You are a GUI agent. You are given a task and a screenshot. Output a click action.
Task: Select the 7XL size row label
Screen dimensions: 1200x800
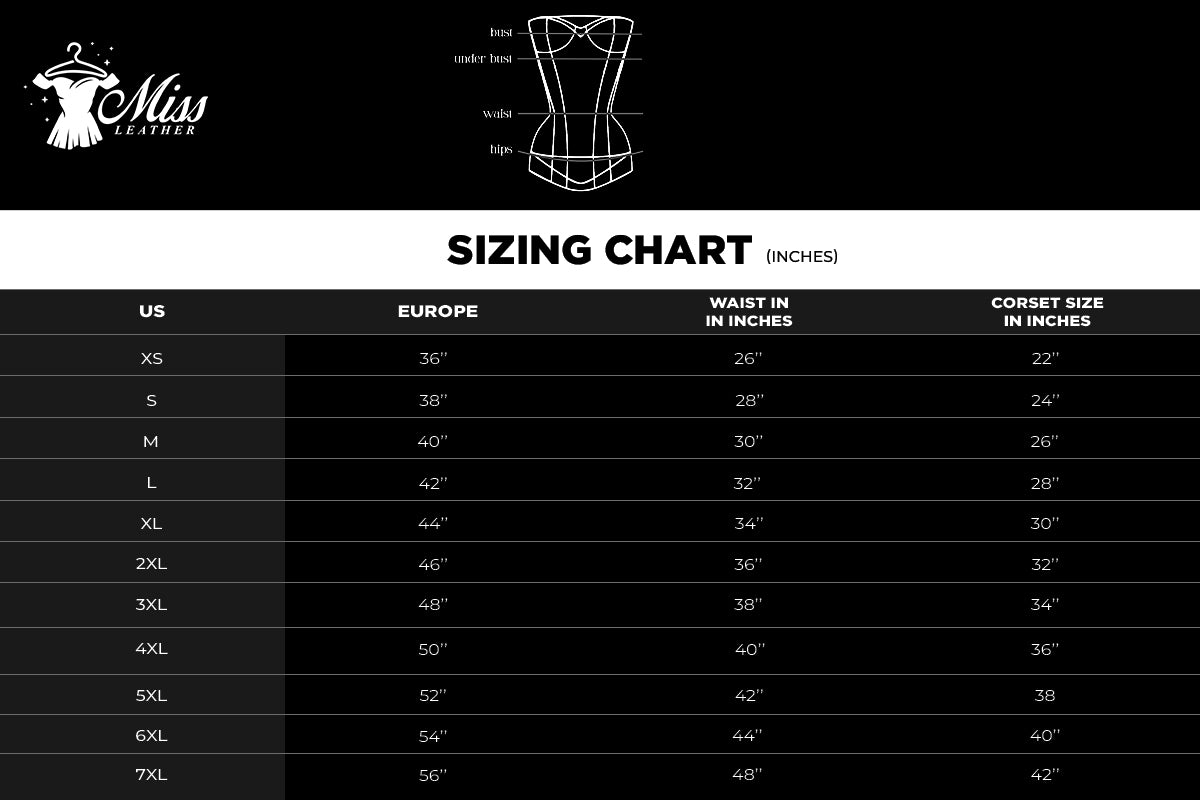(152, 774)
